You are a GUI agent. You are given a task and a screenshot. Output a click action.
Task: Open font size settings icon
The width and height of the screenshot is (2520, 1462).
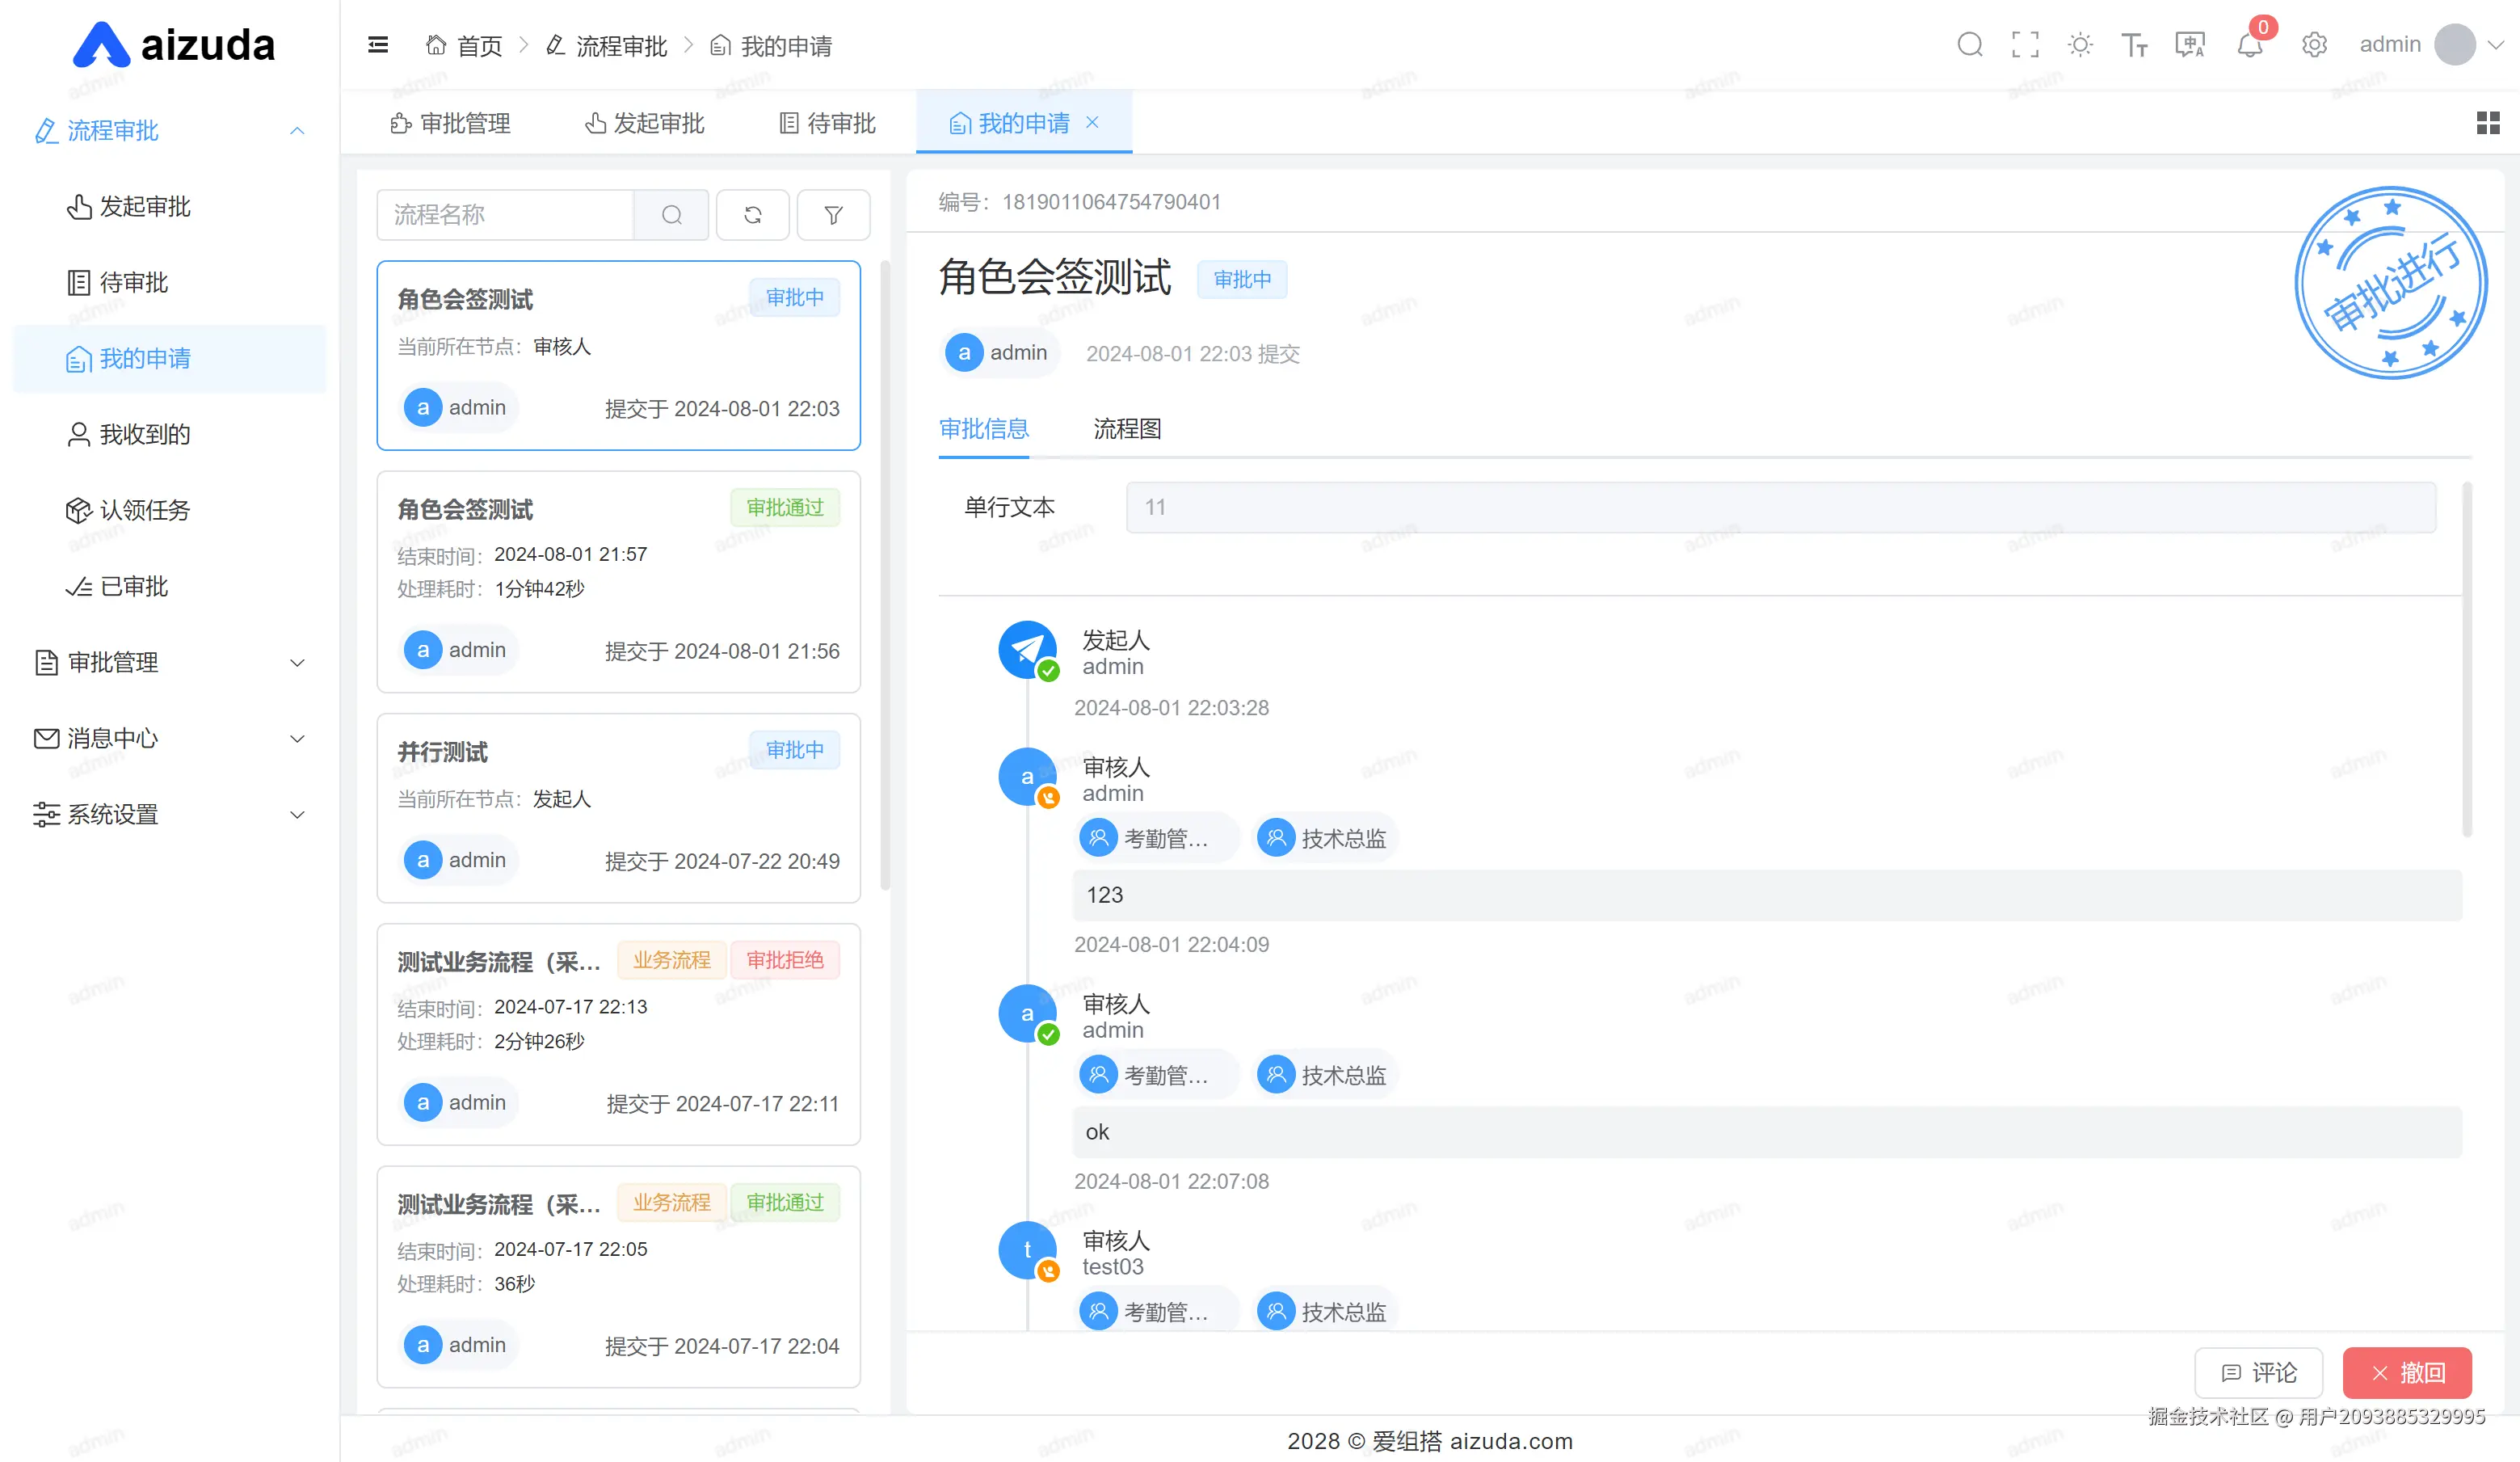(2134, 45)
